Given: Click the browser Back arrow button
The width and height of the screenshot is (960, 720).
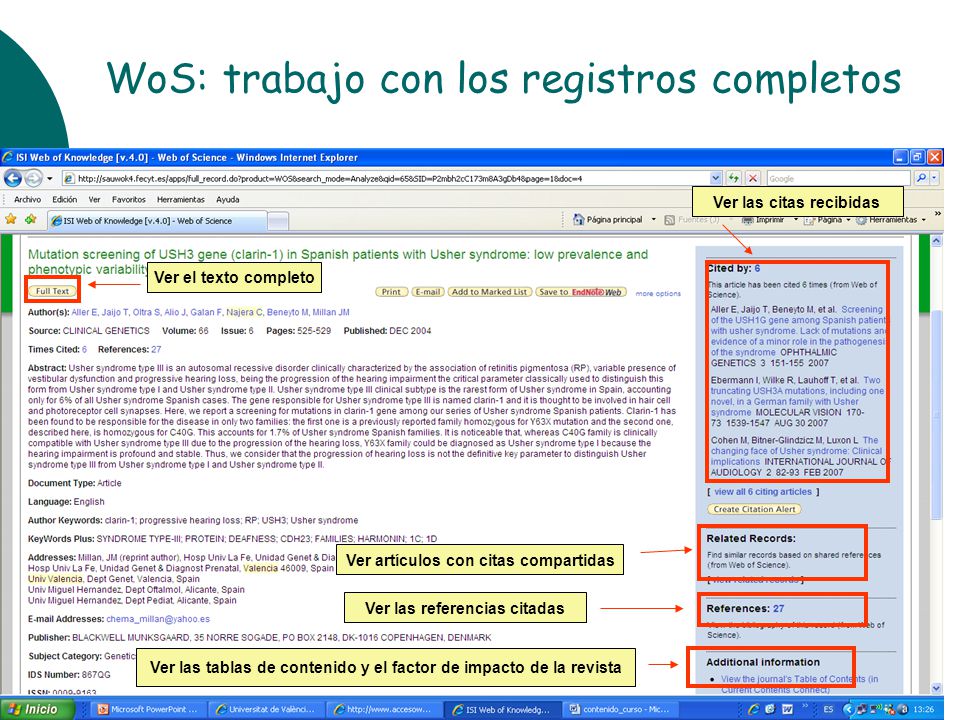Looking at the screenshot, I should [x=13, y=178].
